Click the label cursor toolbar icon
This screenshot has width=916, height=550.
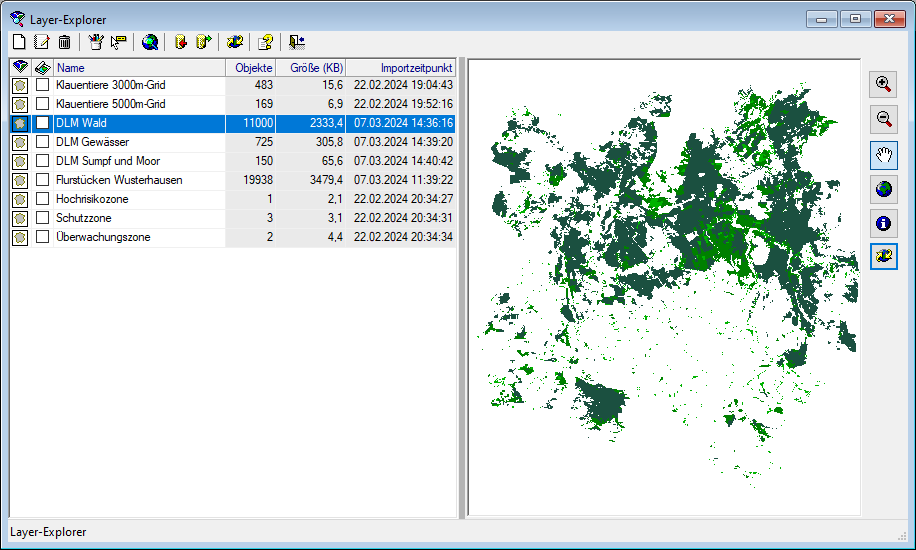click(x=119, y=42)
